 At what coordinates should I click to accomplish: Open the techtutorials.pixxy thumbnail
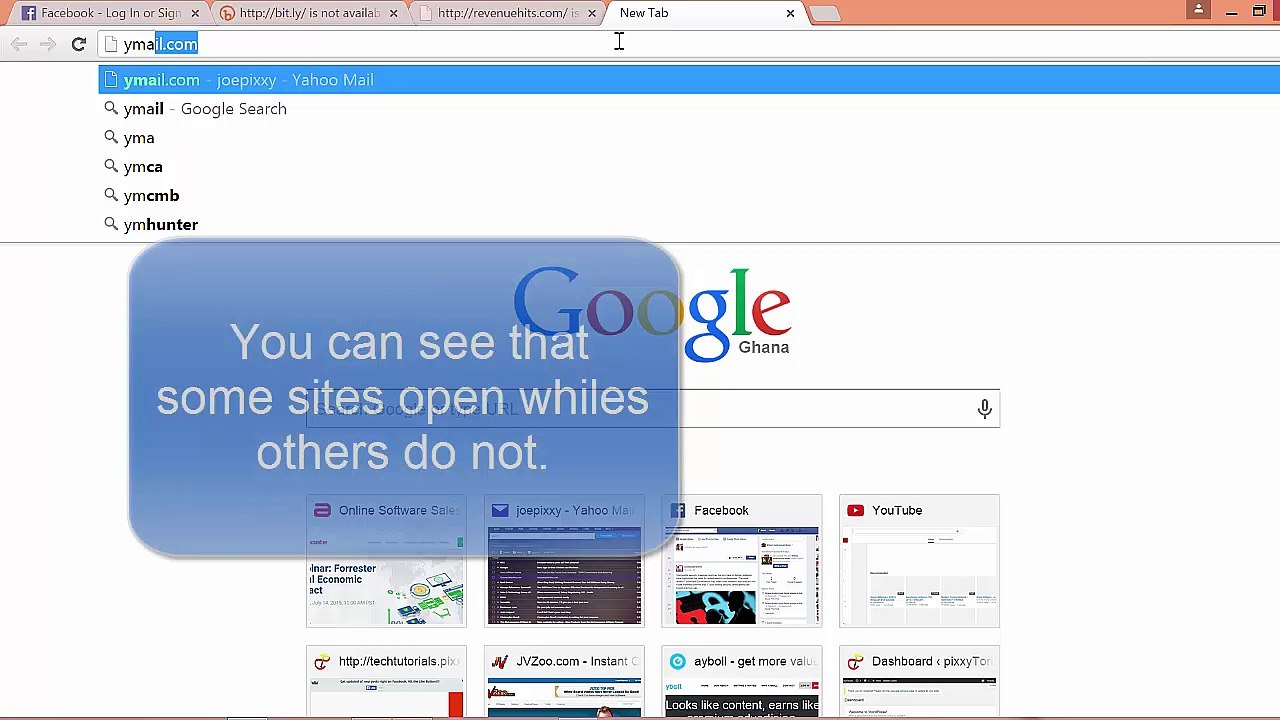386,683
